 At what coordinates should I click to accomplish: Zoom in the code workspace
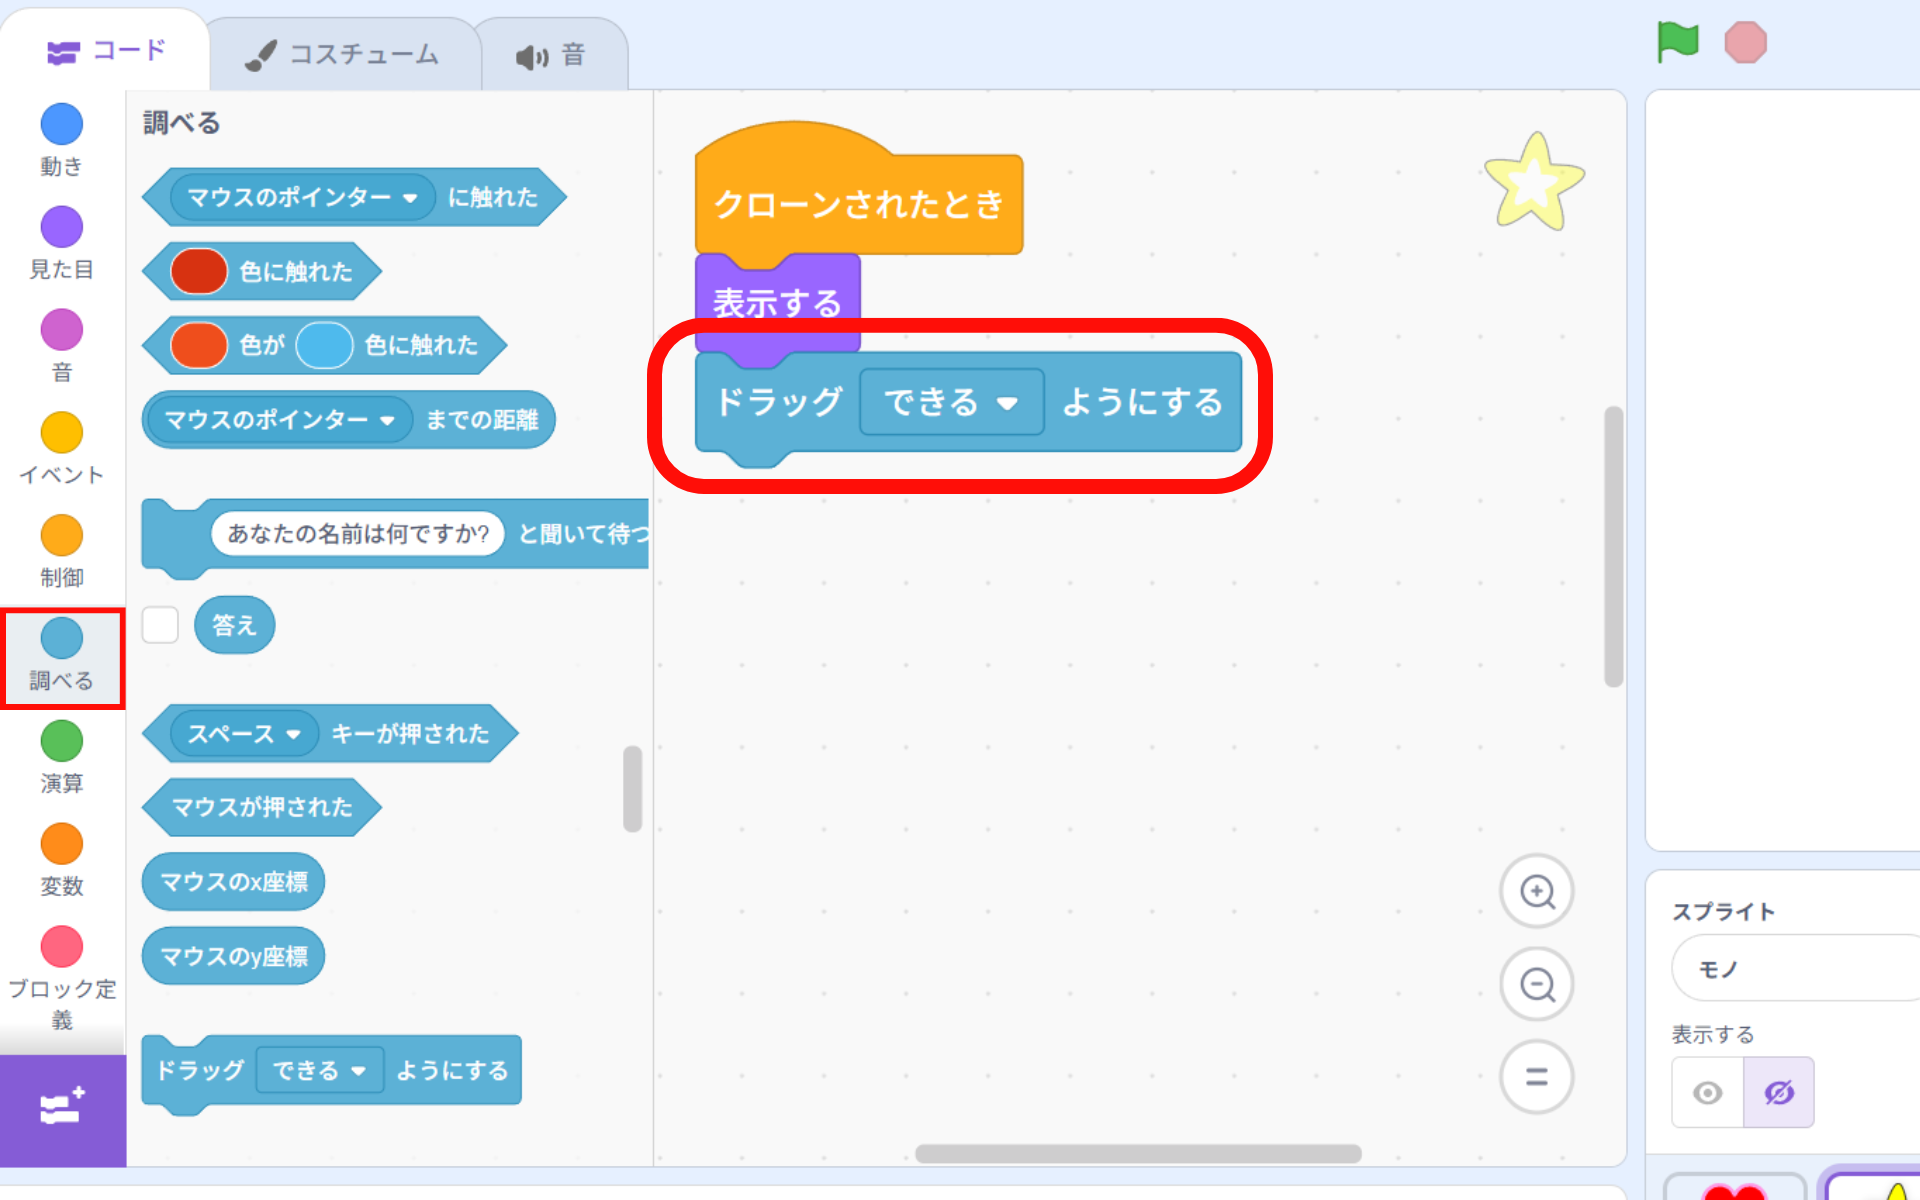click(1536, 891)
